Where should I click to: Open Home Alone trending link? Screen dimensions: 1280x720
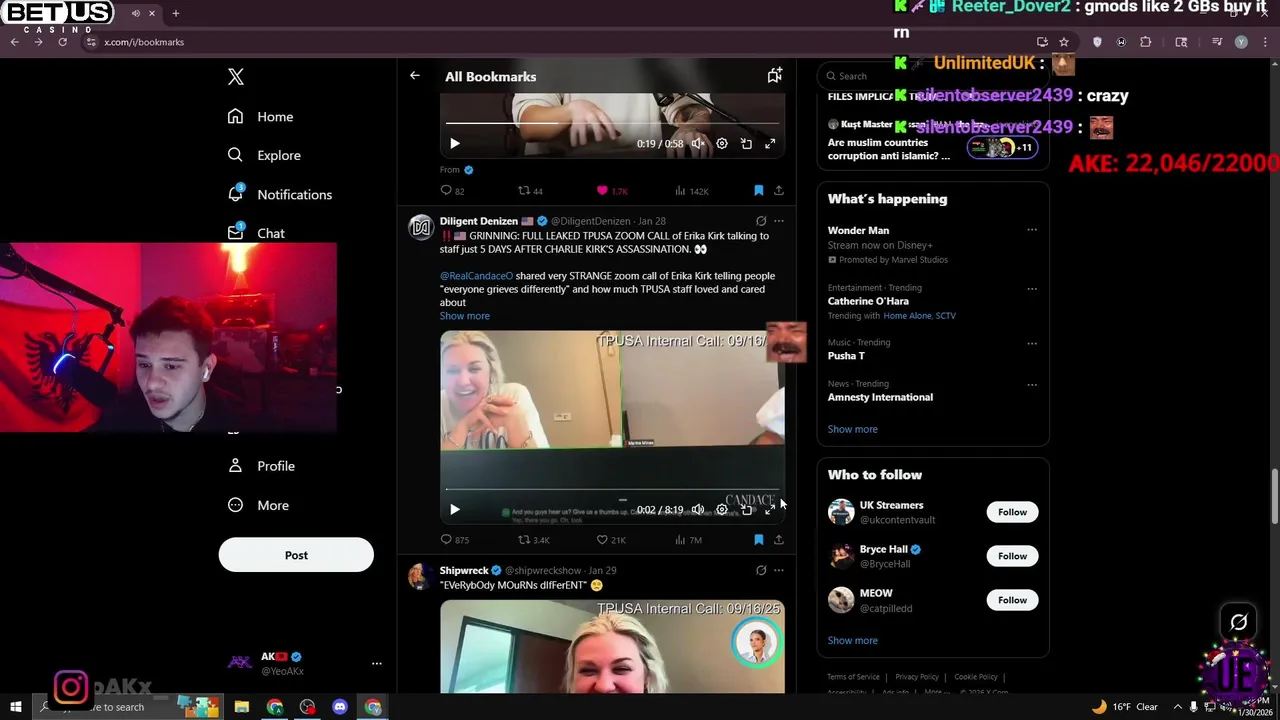(x=906, y=316)
